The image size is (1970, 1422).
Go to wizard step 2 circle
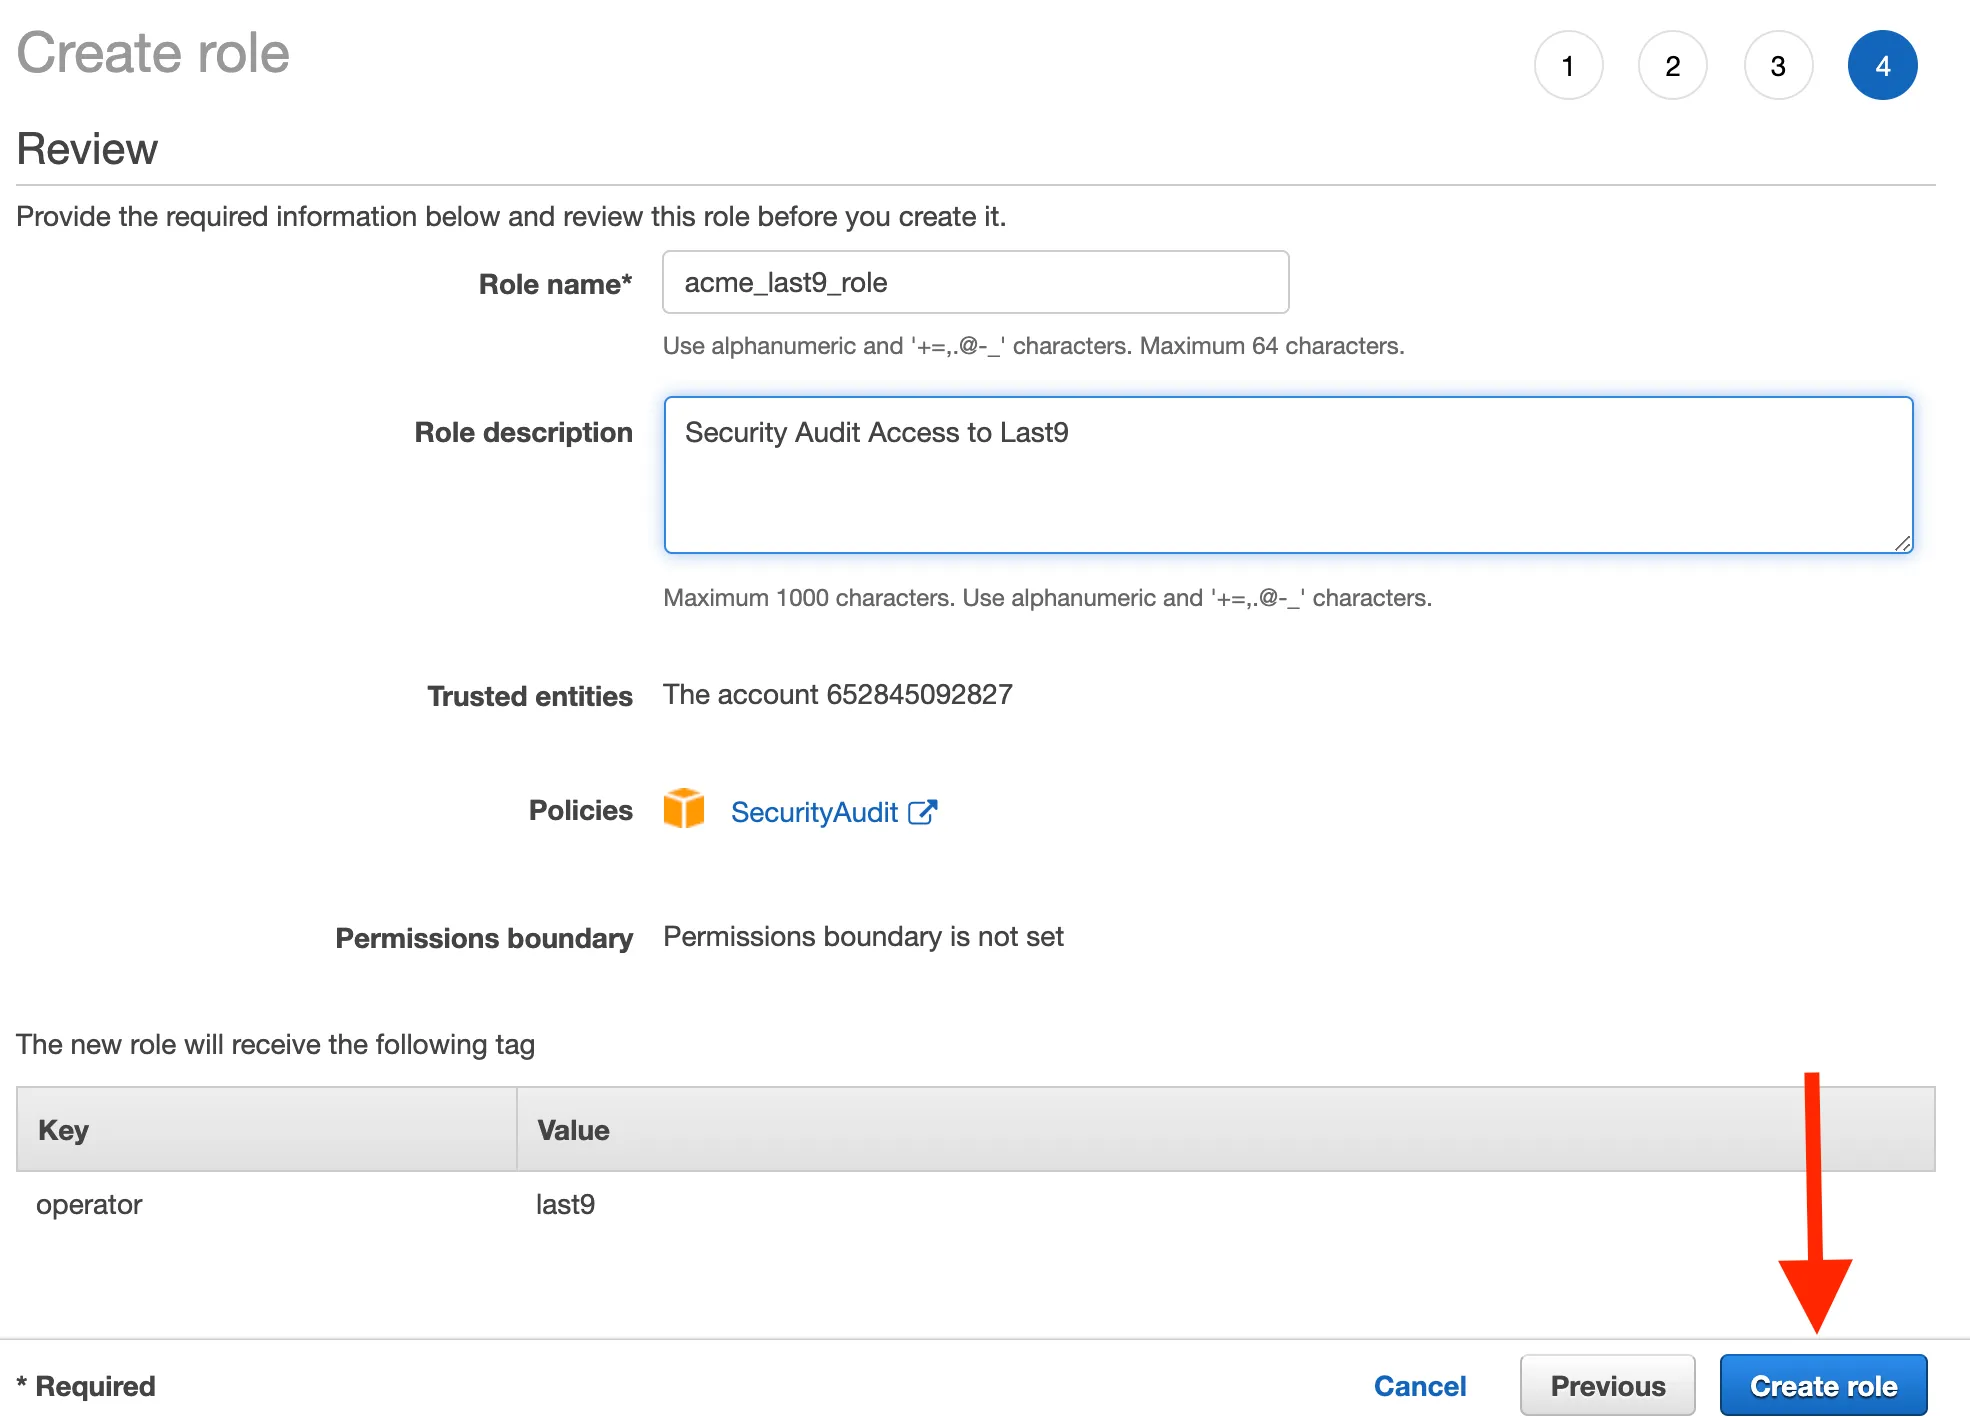click(x=1672, y=66)
